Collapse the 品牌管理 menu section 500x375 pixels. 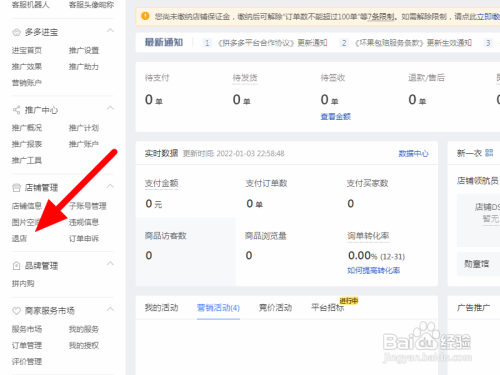[x=110, y=264]
